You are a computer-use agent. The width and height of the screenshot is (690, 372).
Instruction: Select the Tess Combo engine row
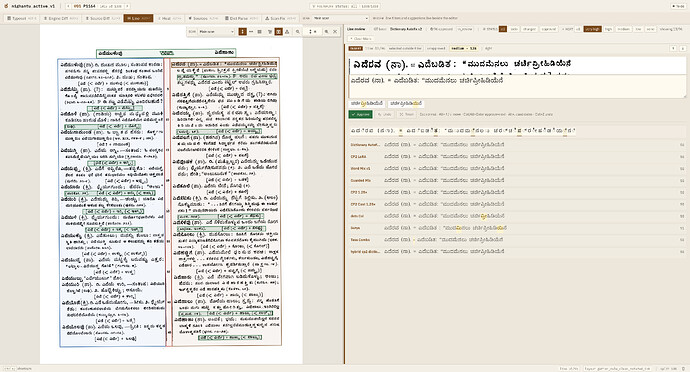(x=518, y=240)
